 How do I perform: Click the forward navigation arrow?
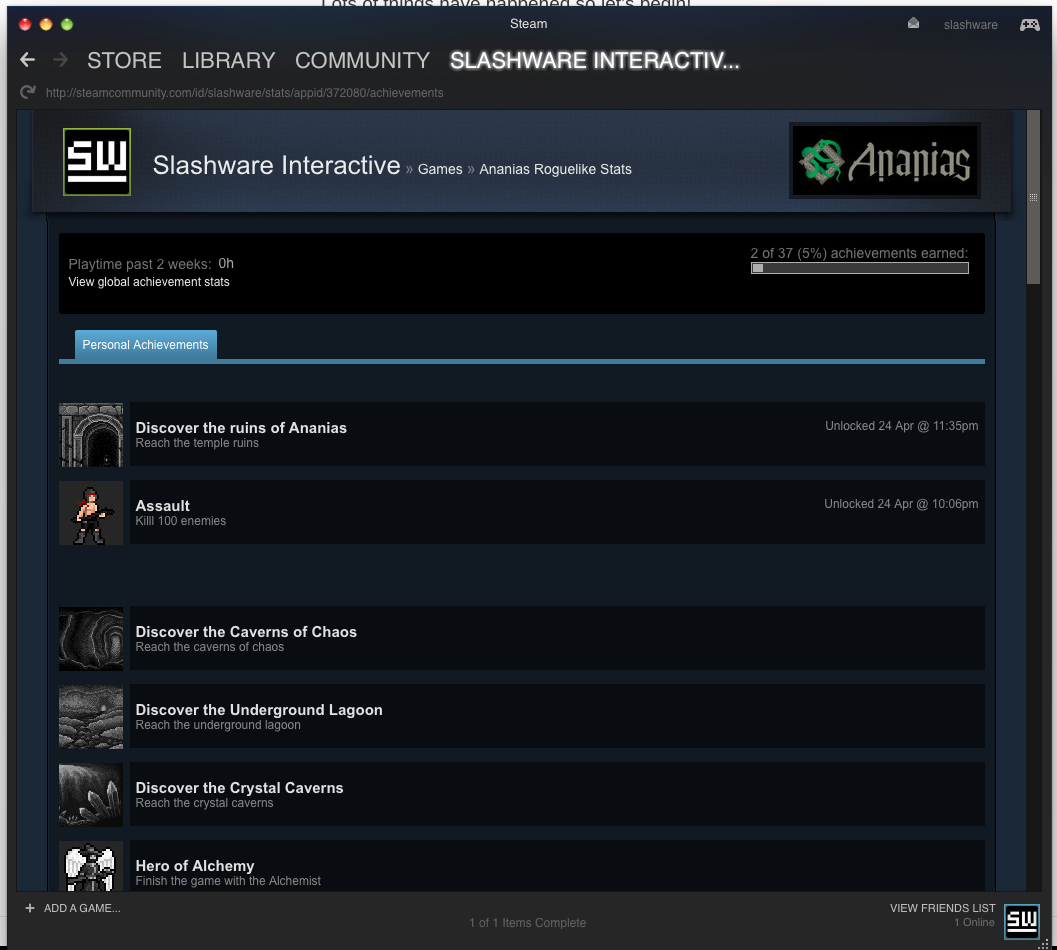[x=60, y=61]
